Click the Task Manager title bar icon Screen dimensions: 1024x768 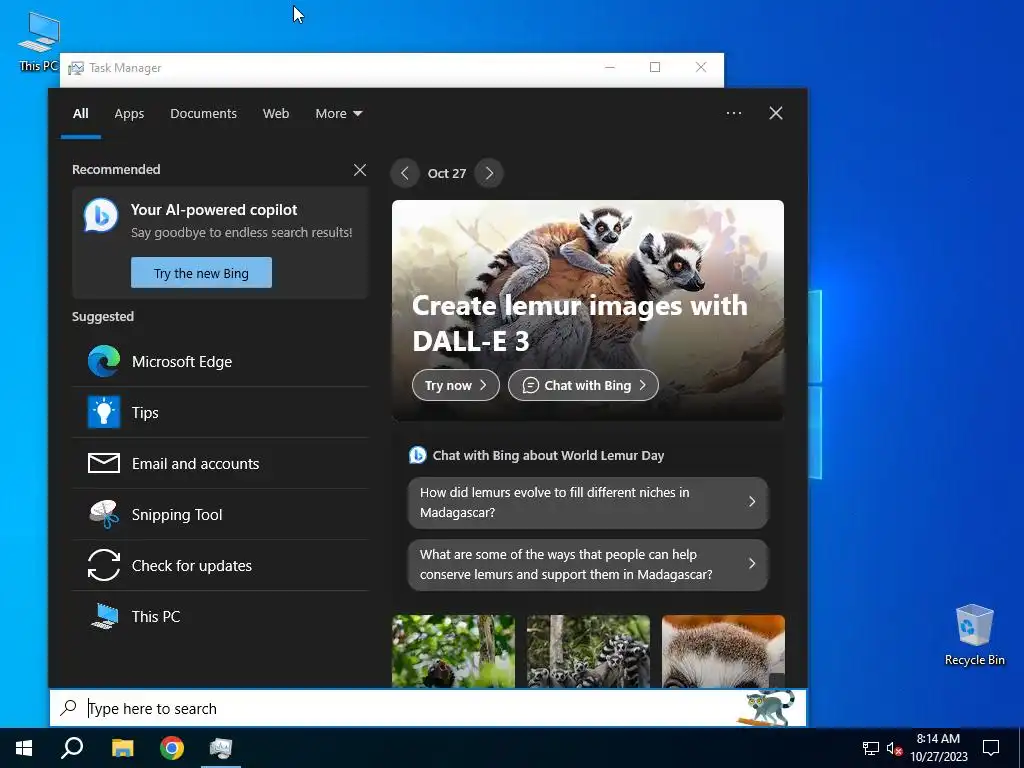[x=76, y=68]
